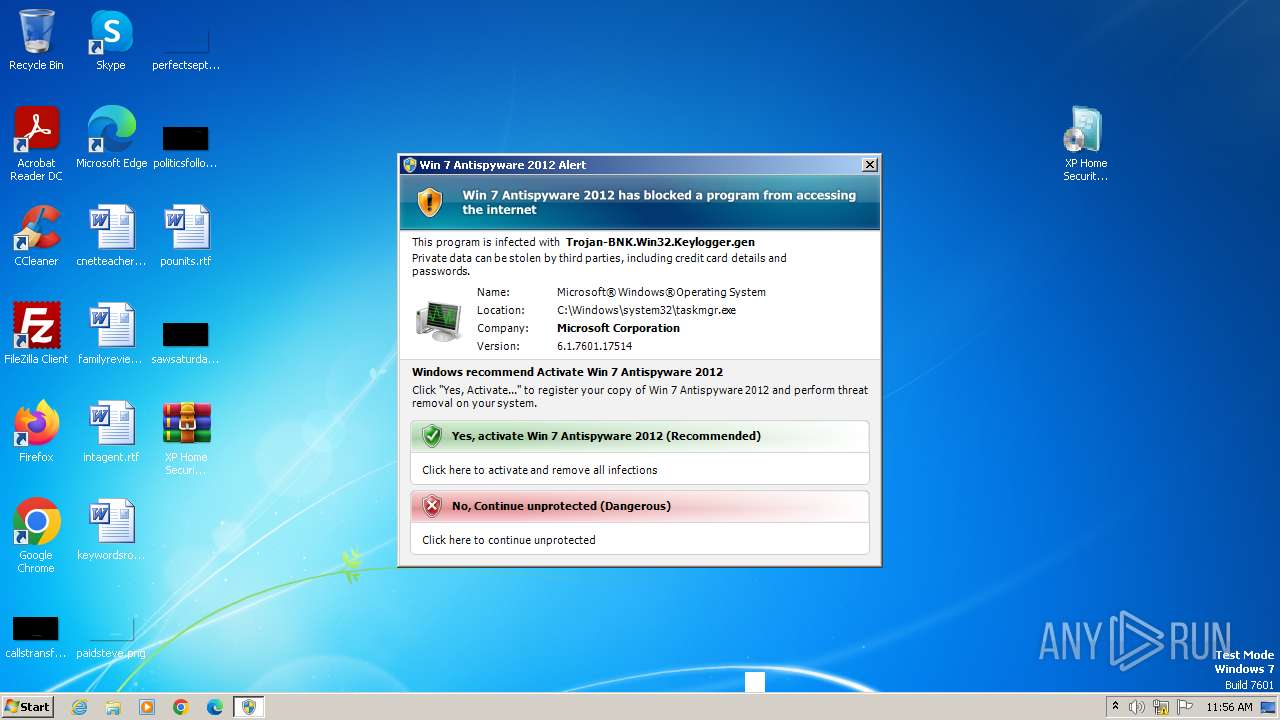This screenshot has width=1280, height=720.
Task: Select the Antispyware shield taskbar item
Action: [249, 707]
